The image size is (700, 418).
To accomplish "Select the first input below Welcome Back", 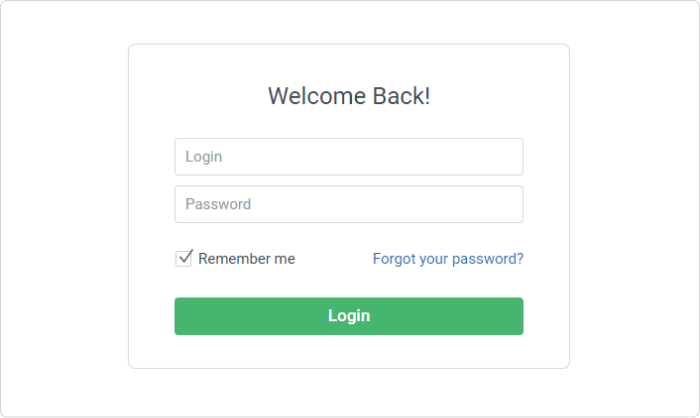I will (348, 157).
